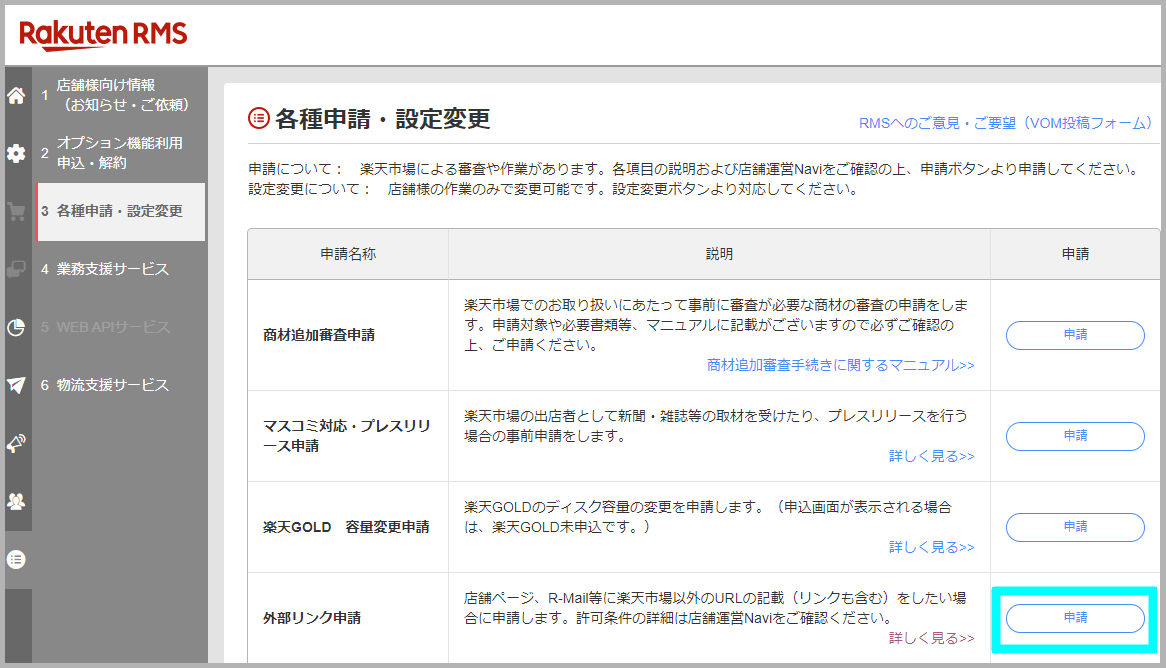Viewport: 1166px width, 668px height.
Task: Select WEB APIサービス menu item
Action: pyautogui.click(x=120, y=327)
